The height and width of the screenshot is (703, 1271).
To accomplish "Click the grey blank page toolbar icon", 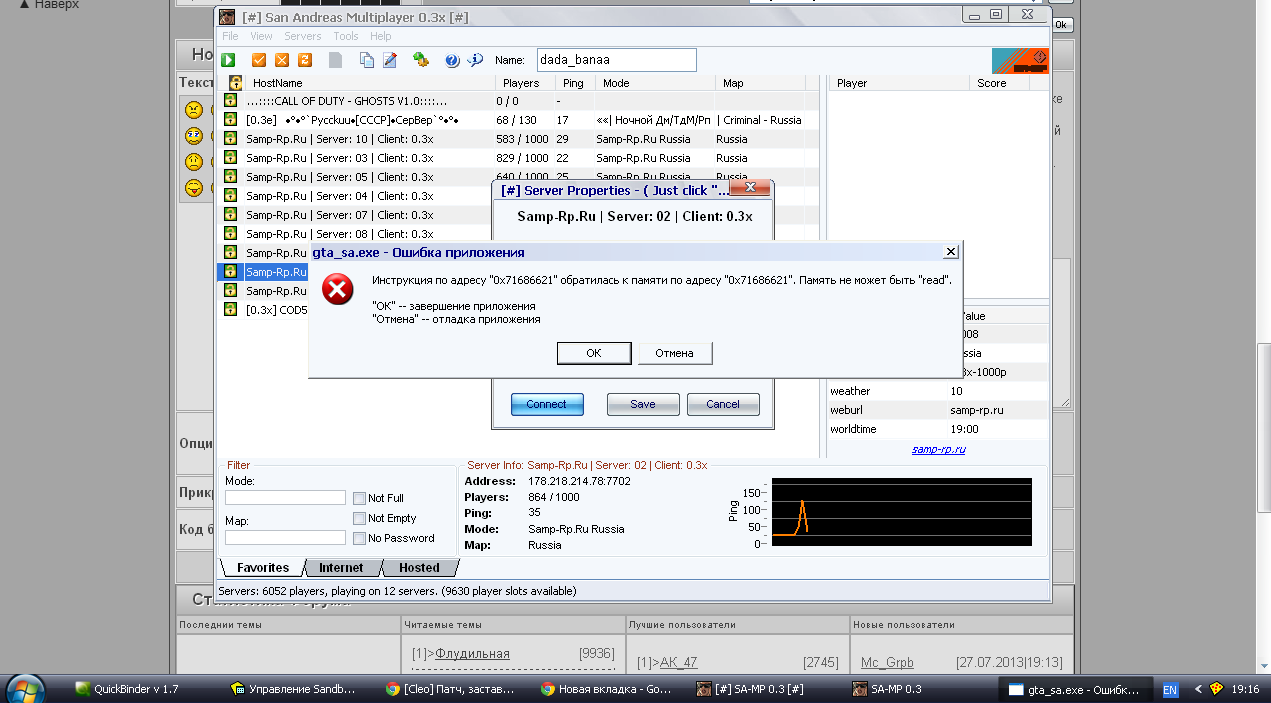I will [x=335, y=60].
